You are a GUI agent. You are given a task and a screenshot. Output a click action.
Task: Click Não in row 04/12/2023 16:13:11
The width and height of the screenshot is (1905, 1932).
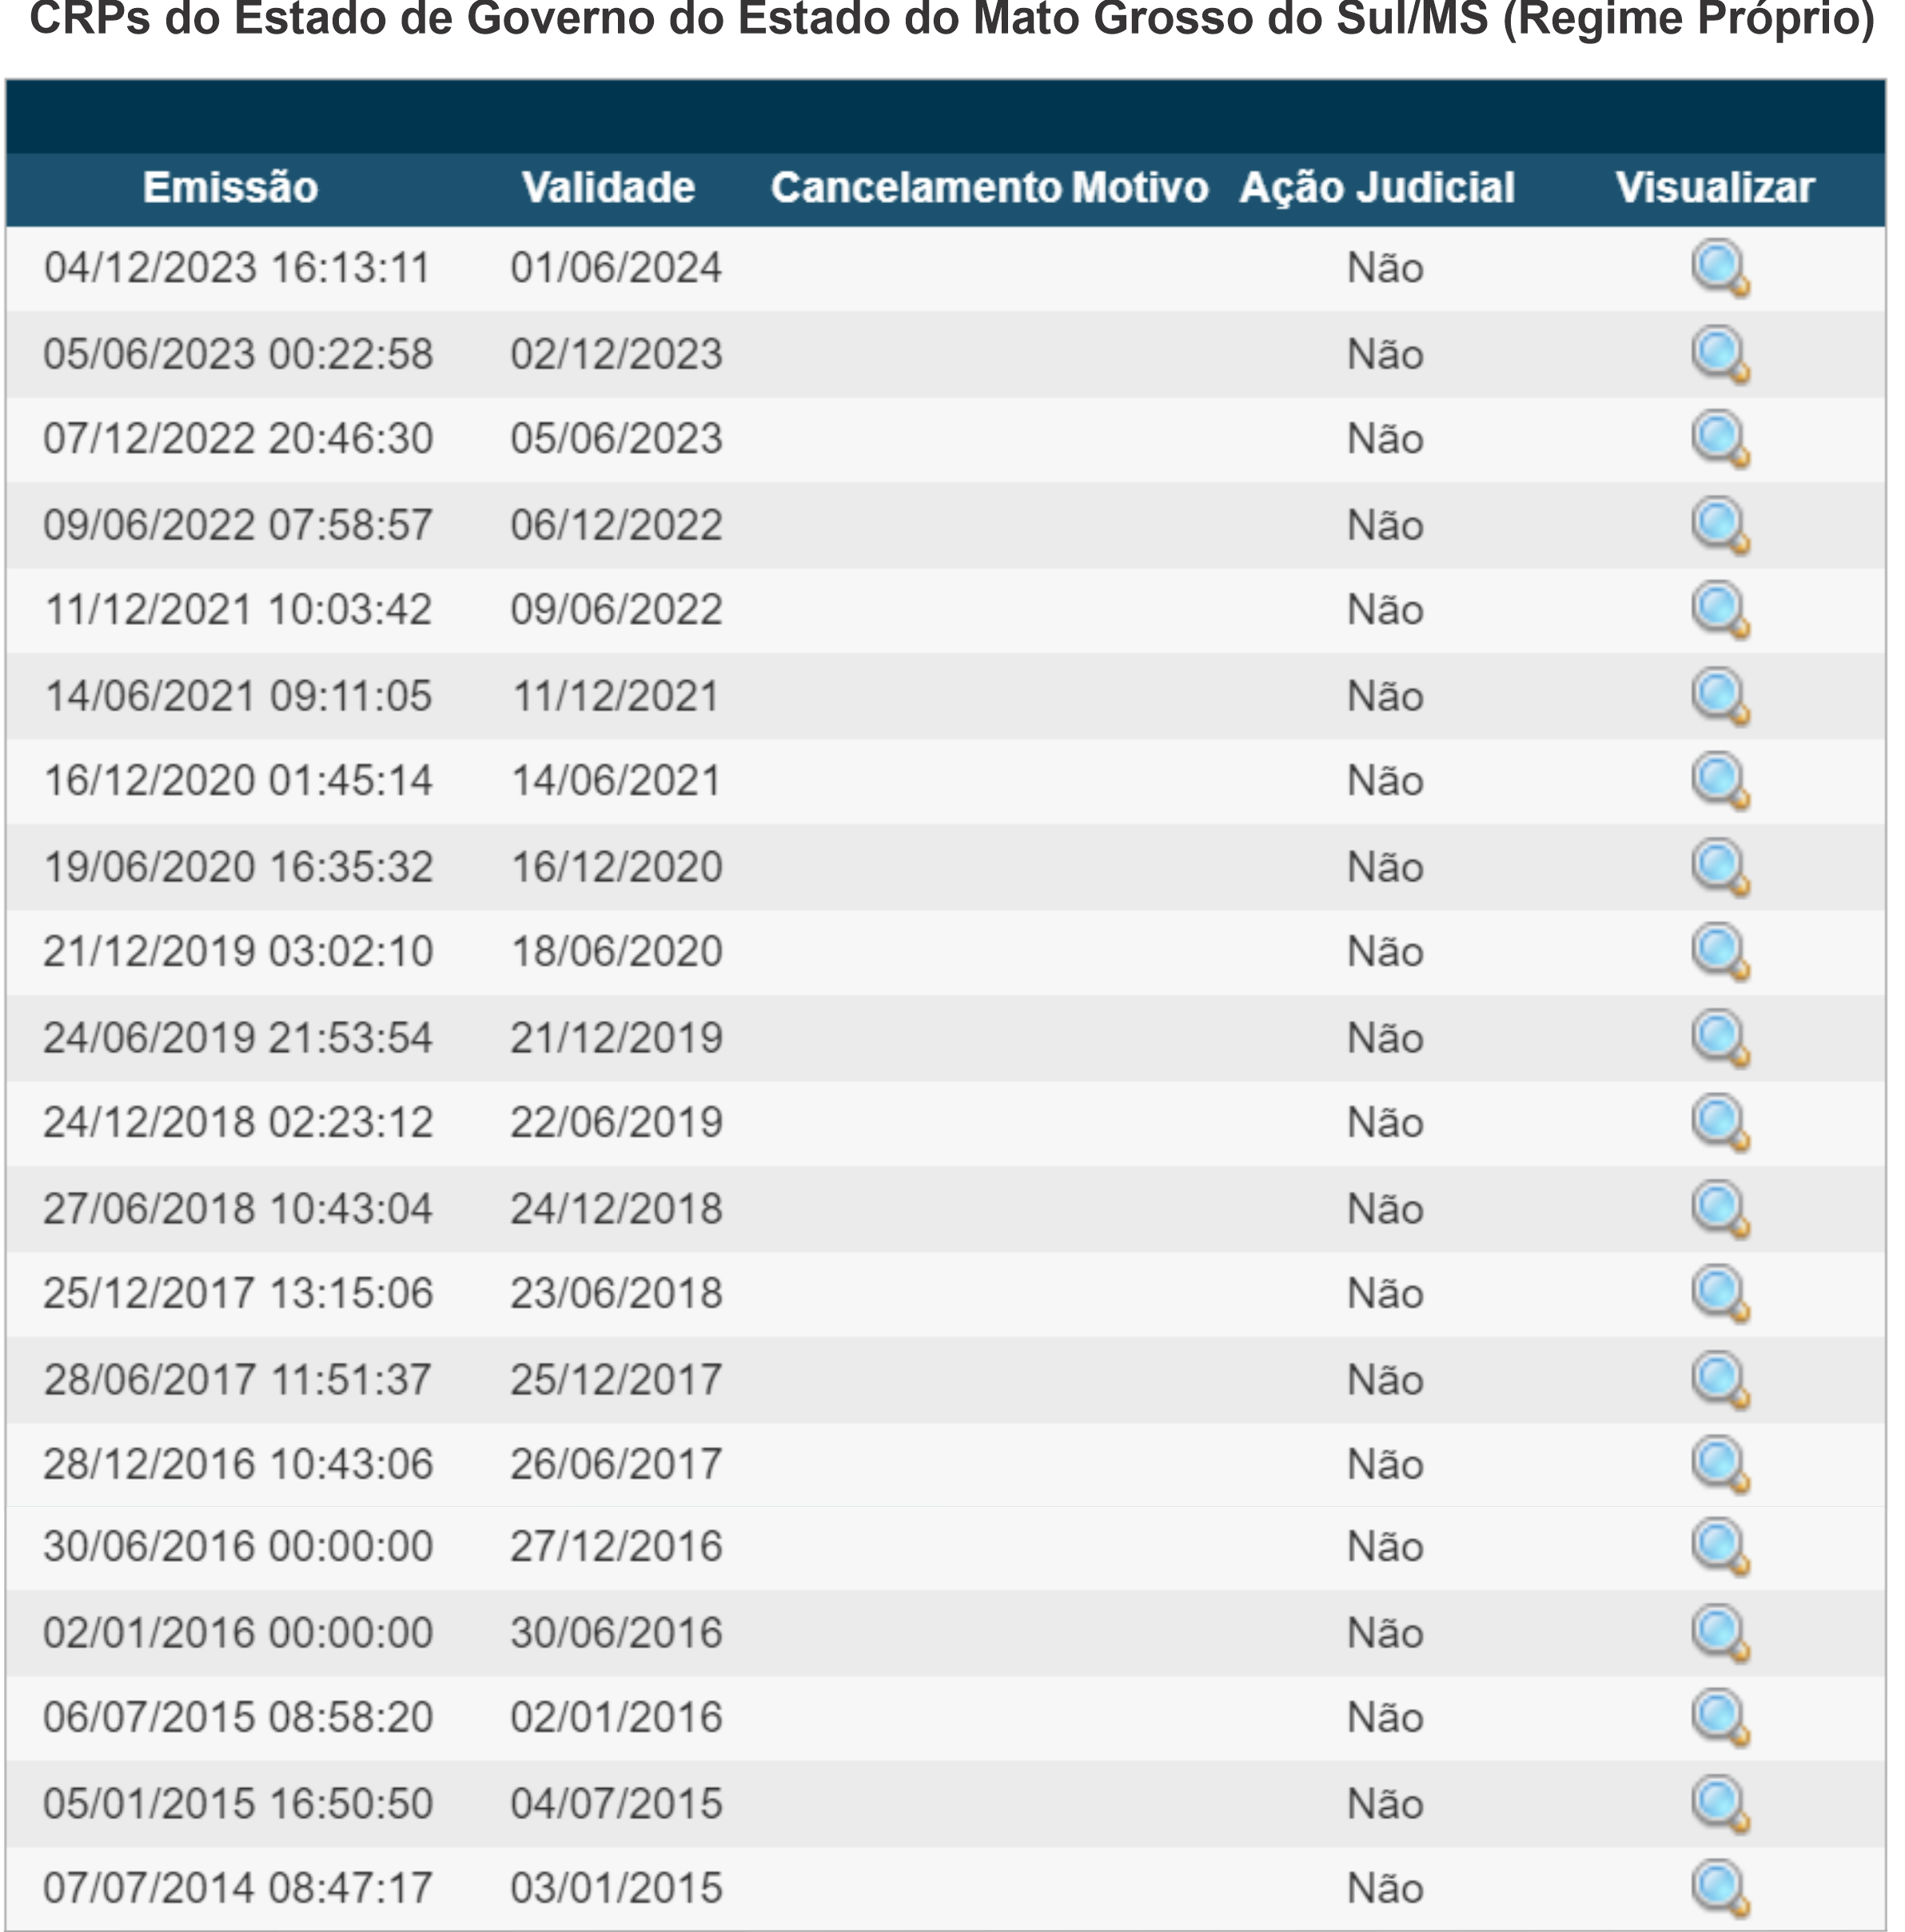pos(1385,268)
